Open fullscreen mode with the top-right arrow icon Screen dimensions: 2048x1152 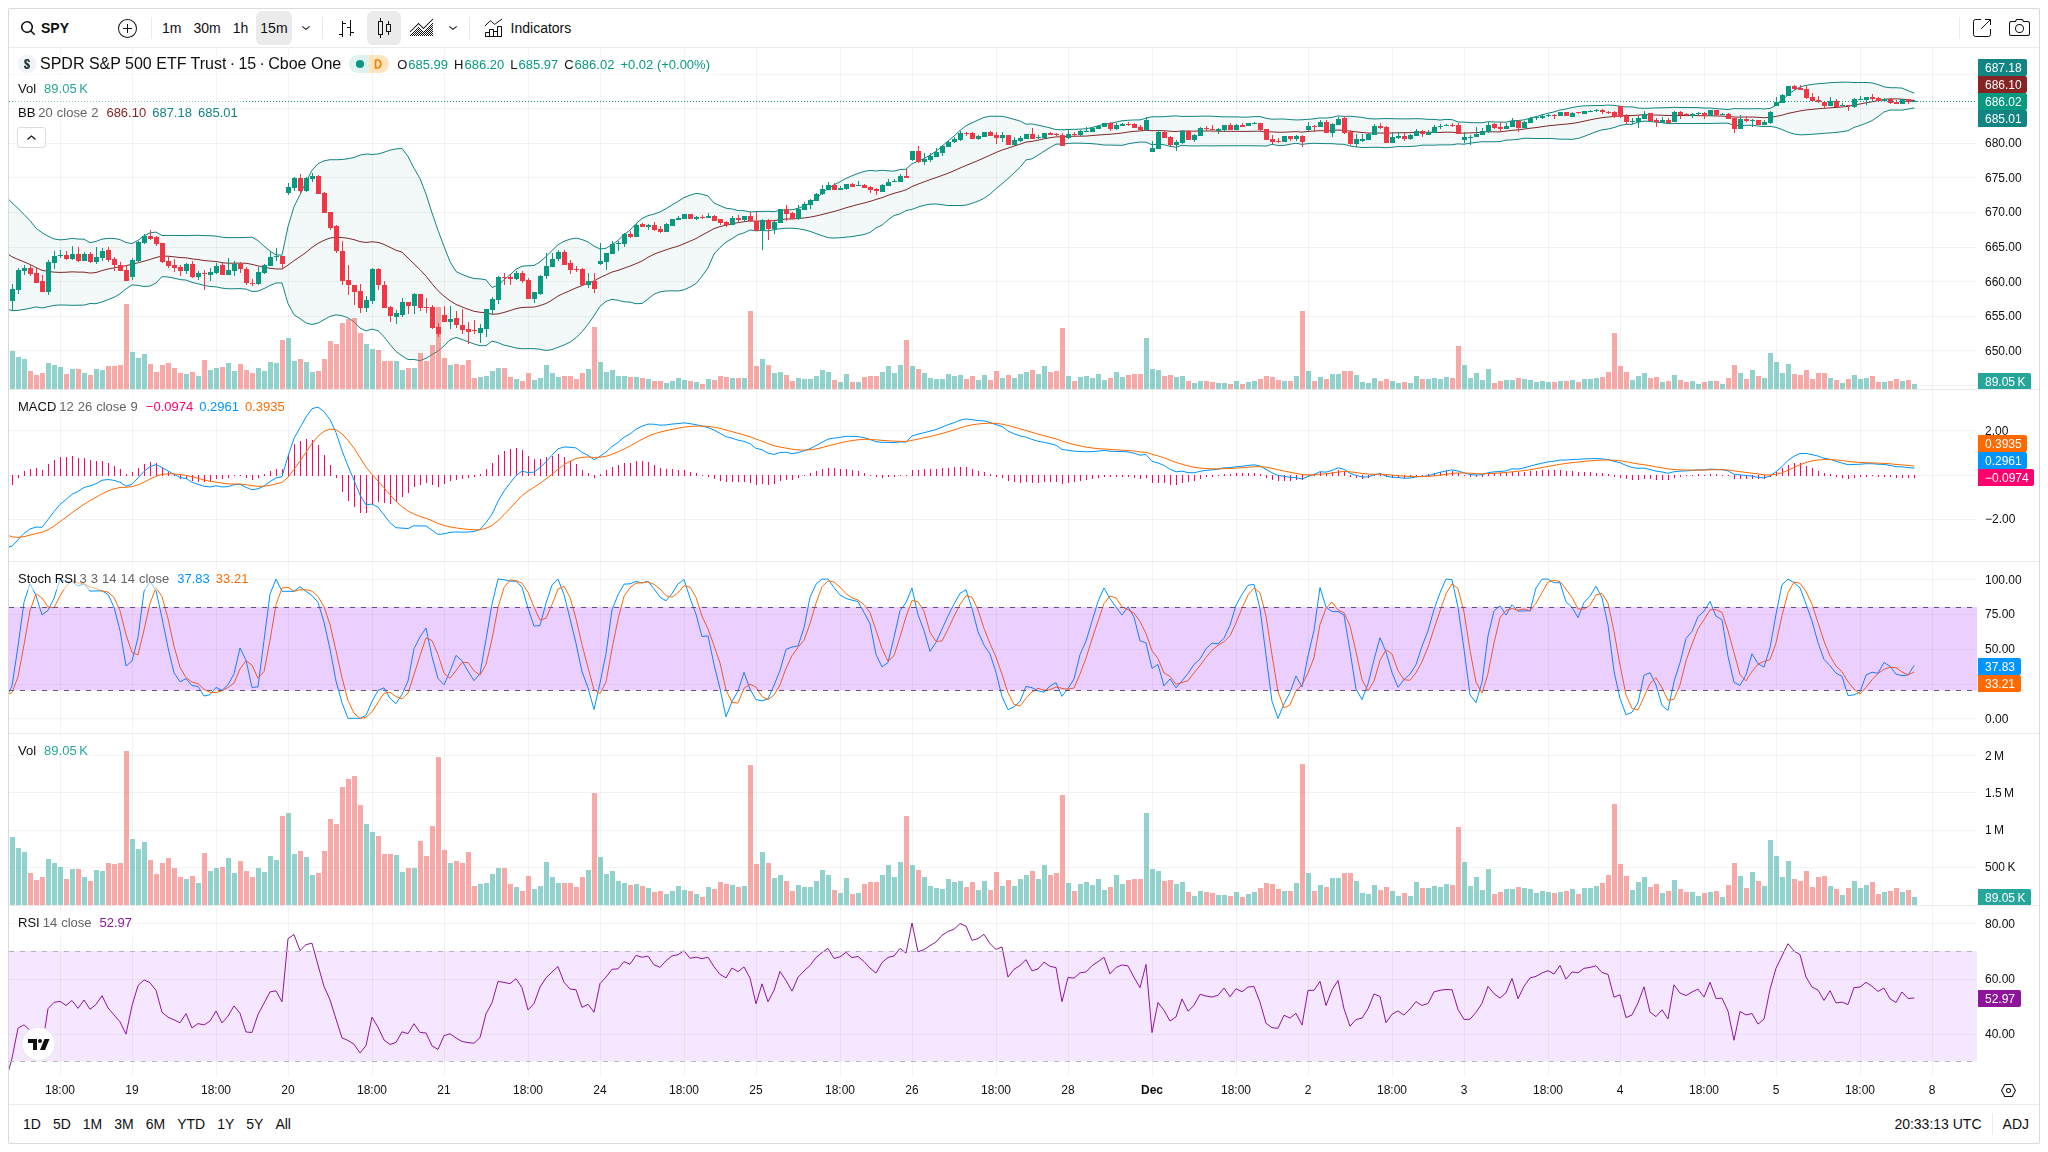1981,28
